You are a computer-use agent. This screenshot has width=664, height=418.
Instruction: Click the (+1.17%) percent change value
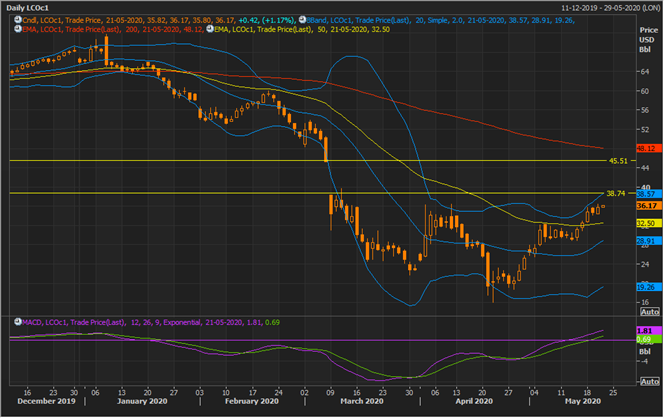277,20
